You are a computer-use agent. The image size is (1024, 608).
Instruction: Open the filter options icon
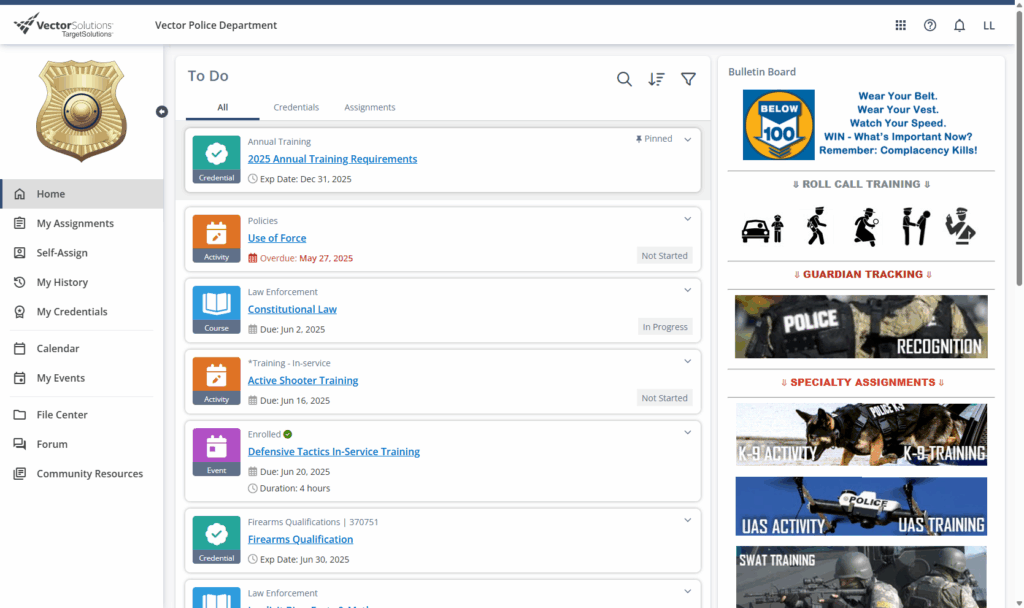tap(688, 79)
